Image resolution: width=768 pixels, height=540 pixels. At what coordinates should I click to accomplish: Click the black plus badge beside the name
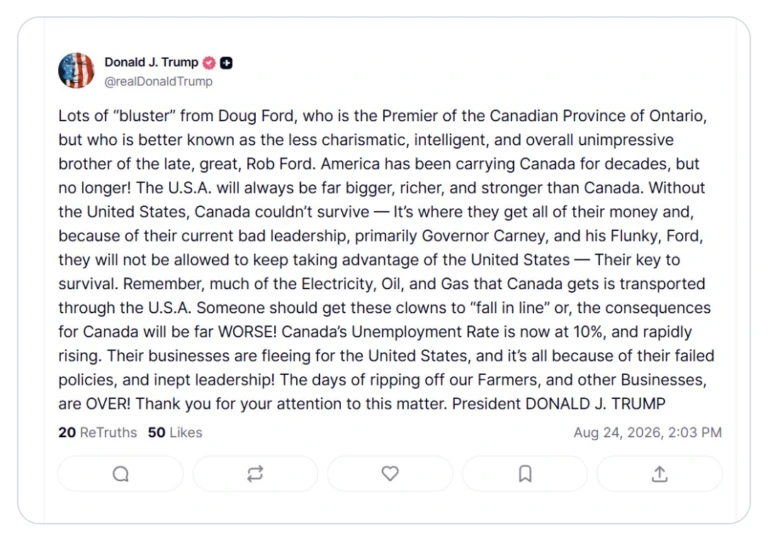point(226,63)
